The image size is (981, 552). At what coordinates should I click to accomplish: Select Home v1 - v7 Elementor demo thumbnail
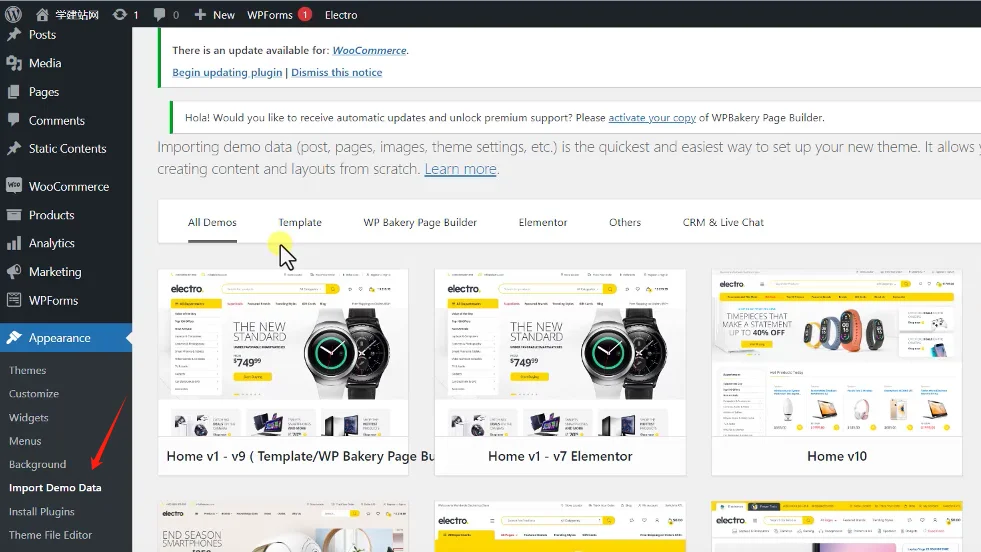click(x=560, y=354)
